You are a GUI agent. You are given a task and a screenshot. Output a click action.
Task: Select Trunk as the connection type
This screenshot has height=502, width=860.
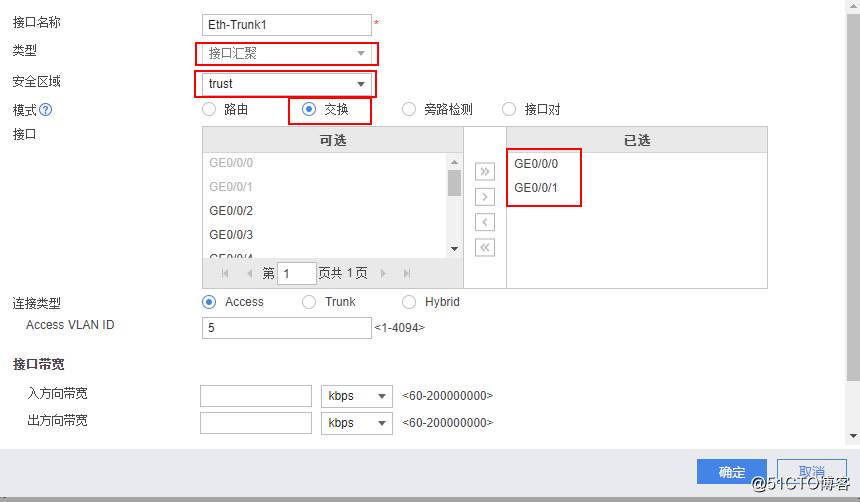[x=309, y=301]
